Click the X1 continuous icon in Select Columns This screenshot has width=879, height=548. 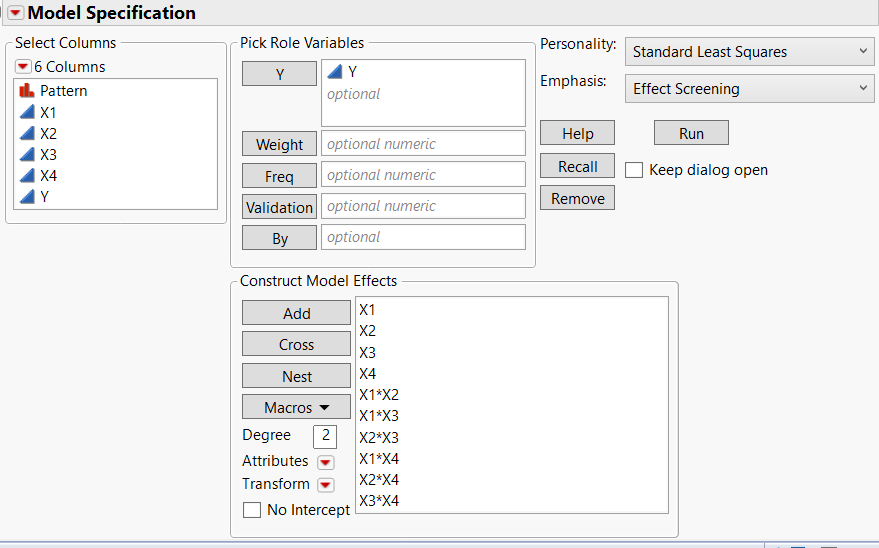coord(26,112)
